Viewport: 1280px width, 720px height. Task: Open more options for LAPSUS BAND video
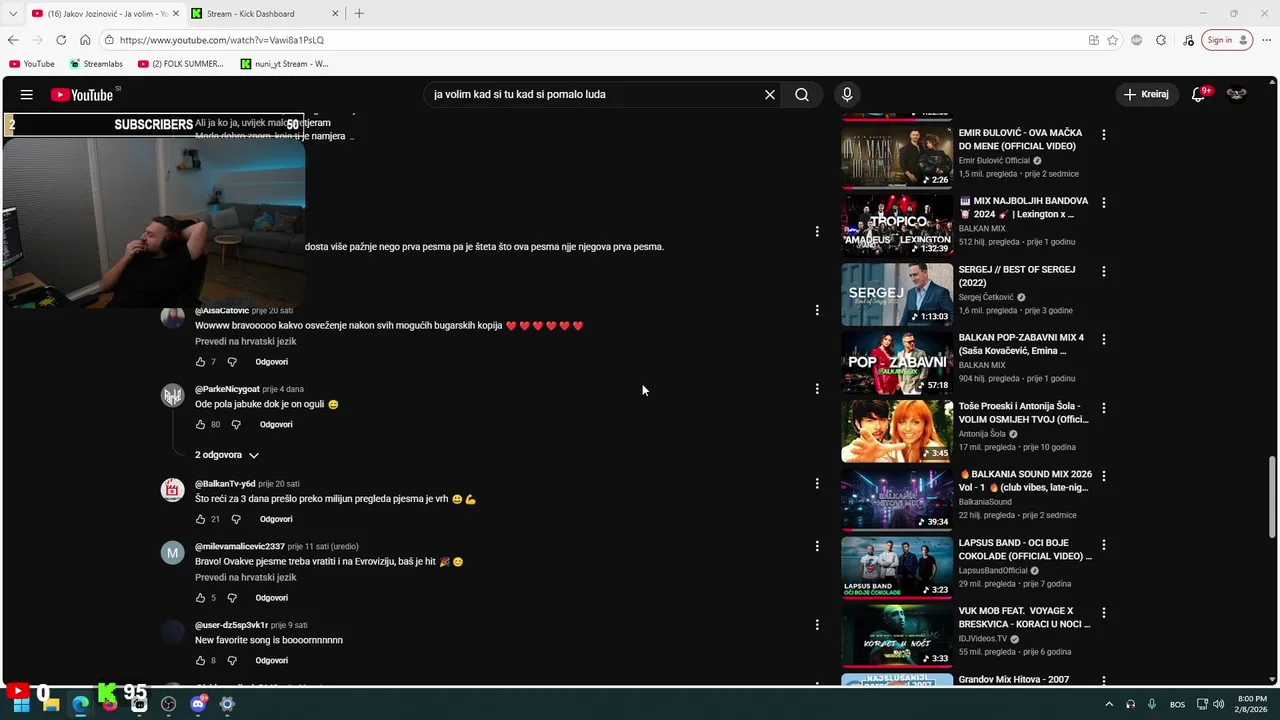click(1104, 544)
